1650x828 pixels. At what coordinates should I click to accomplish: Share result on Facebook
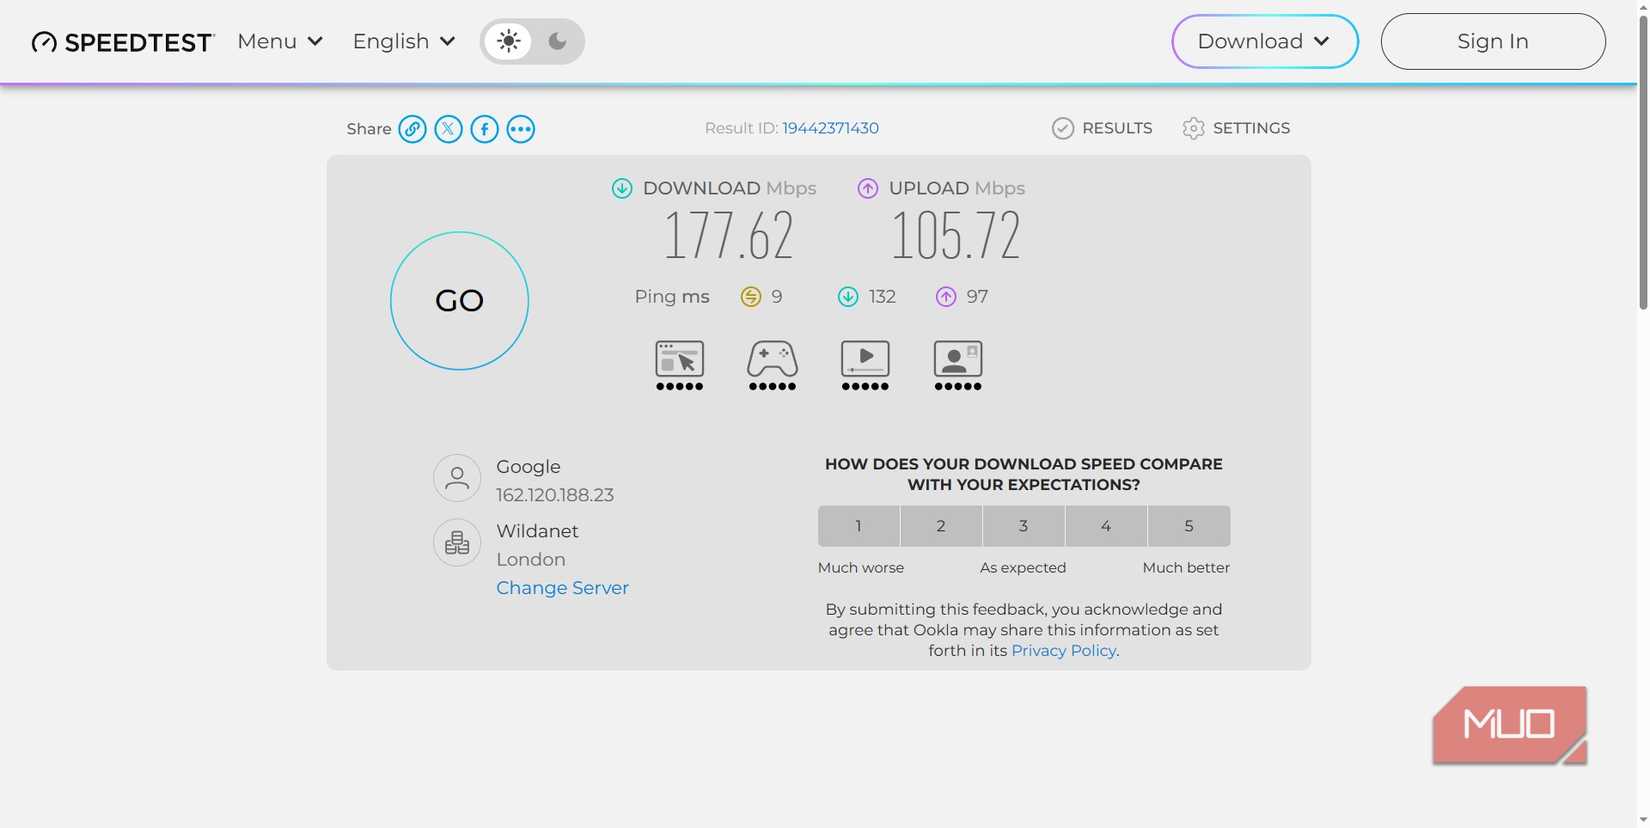click(x=484, y=129)
